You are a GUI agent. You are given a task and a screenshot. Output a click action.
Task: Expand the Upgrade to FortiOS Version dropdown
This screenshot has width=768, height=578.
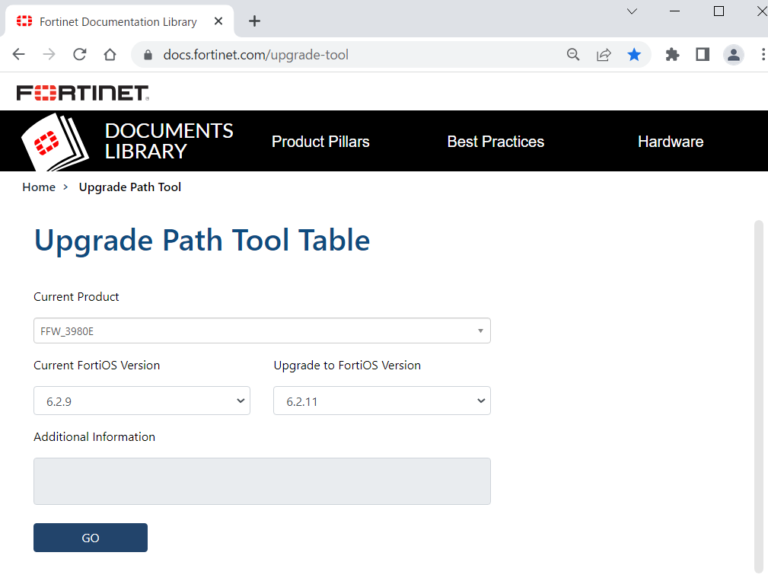coord(381,401)
